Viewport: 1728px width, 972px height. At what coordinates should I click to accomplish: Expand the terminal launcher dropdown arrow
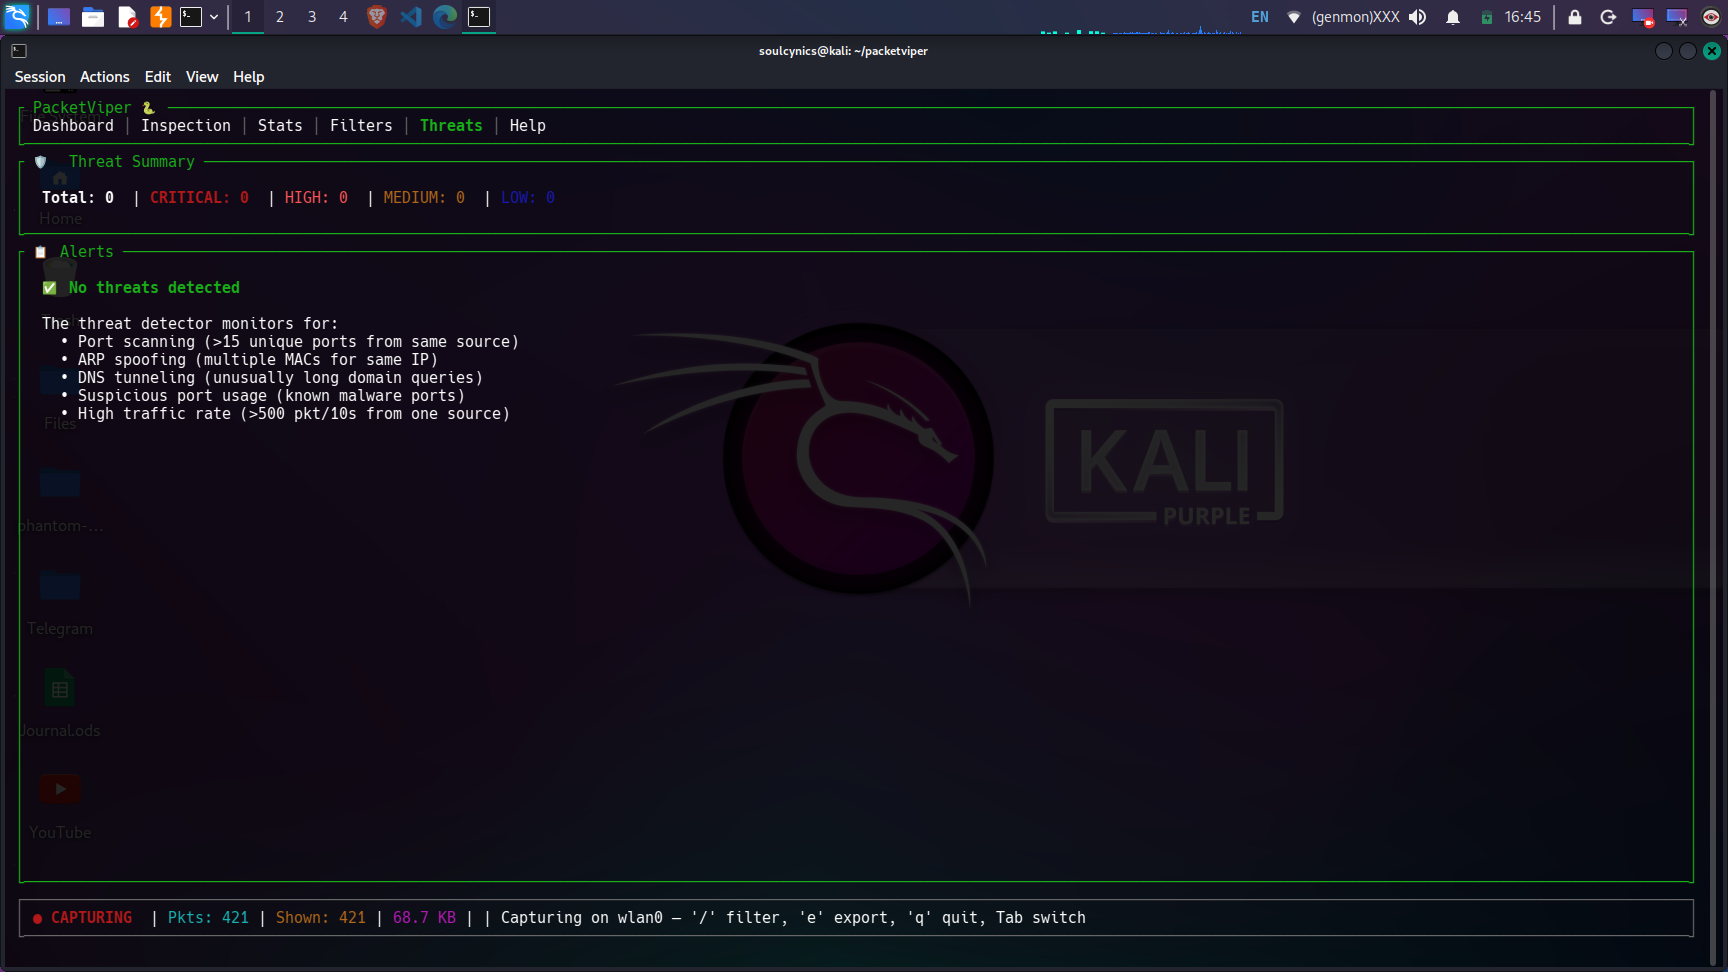pos(214,17)
